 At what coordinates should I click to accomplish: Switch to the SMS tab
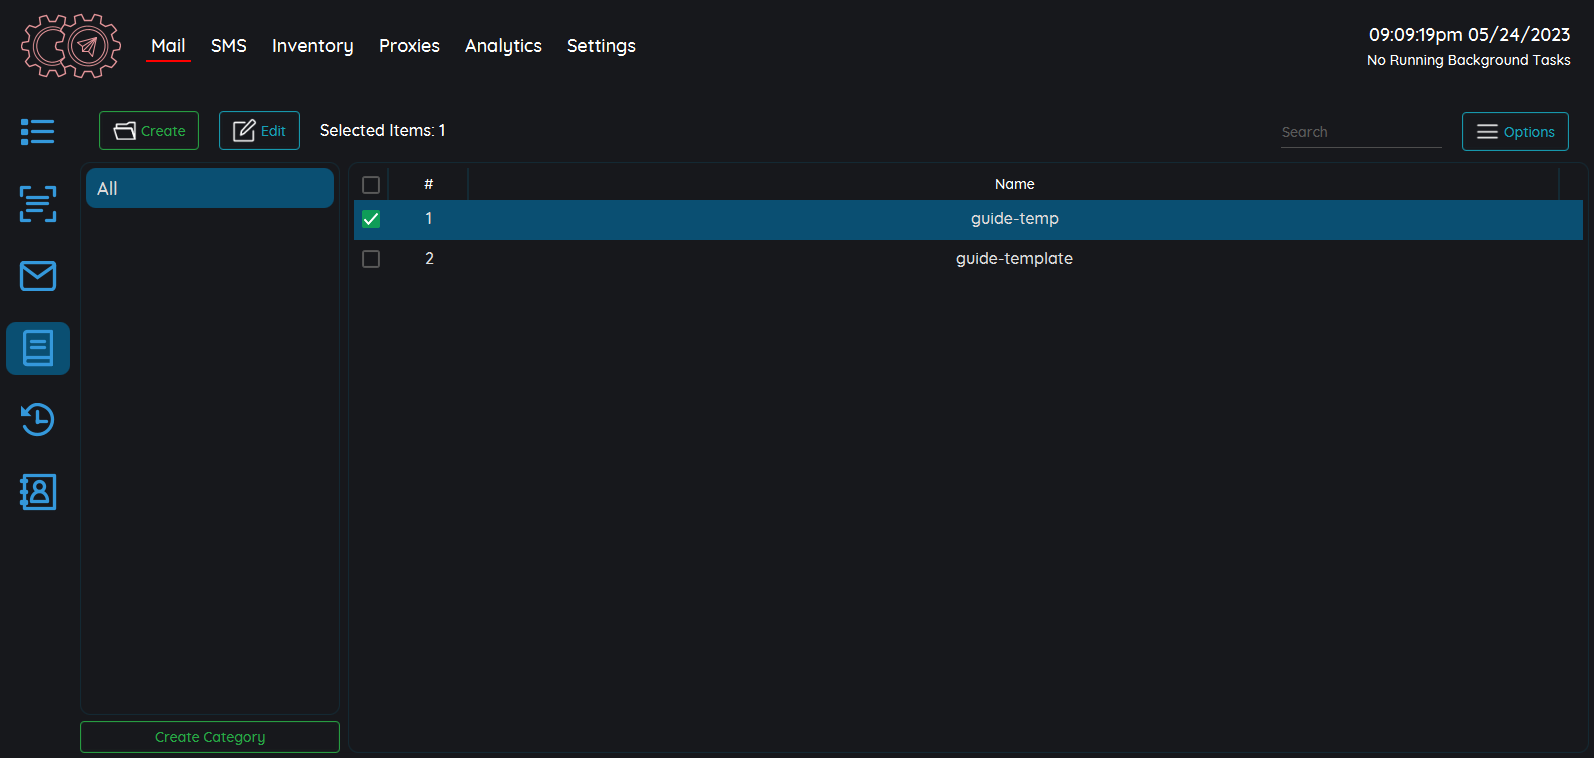pos(228,46)
